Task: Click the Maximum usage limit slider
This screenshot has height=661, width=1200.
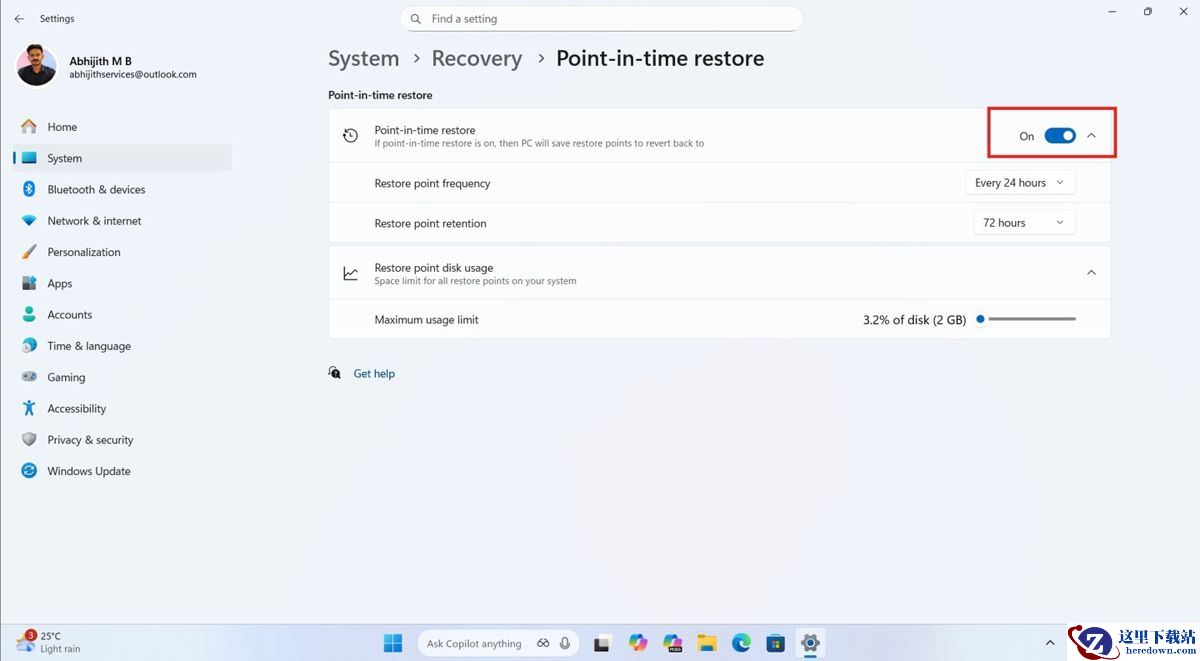Action: [1028, 320]
